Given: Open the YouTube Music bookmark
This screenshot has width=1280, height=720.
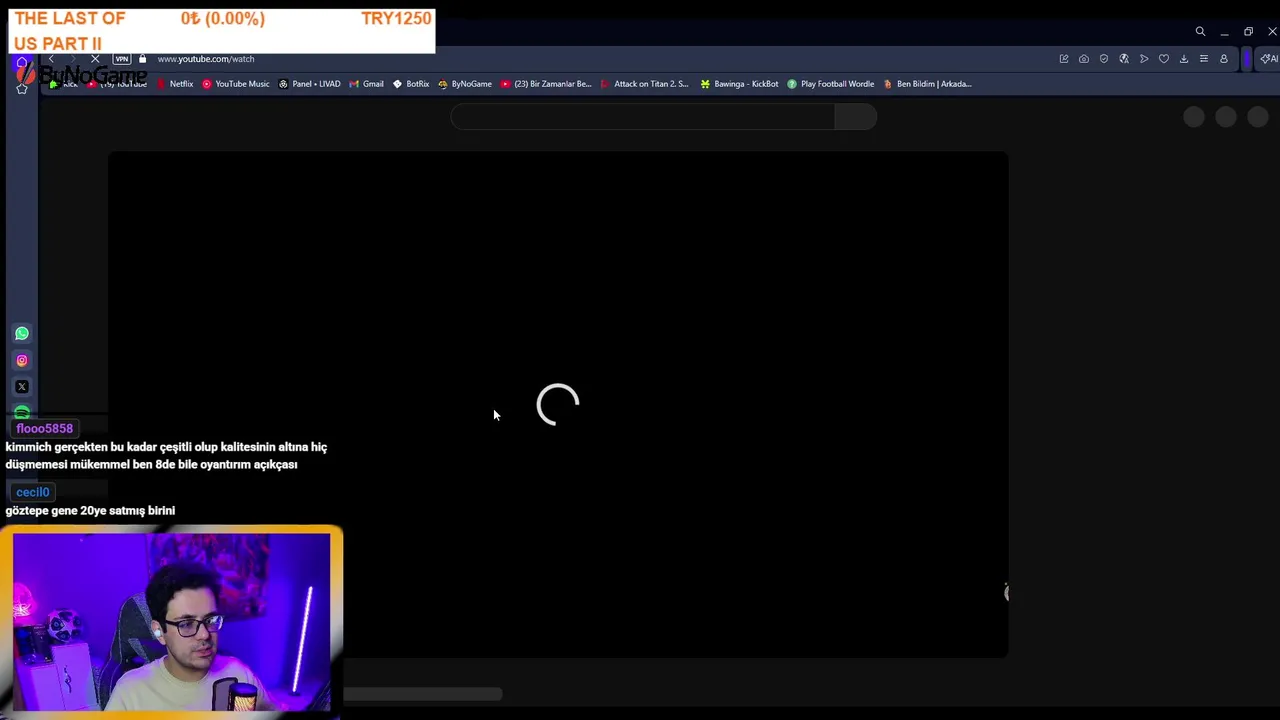Looking at the screenshot, I should point(236,84).
